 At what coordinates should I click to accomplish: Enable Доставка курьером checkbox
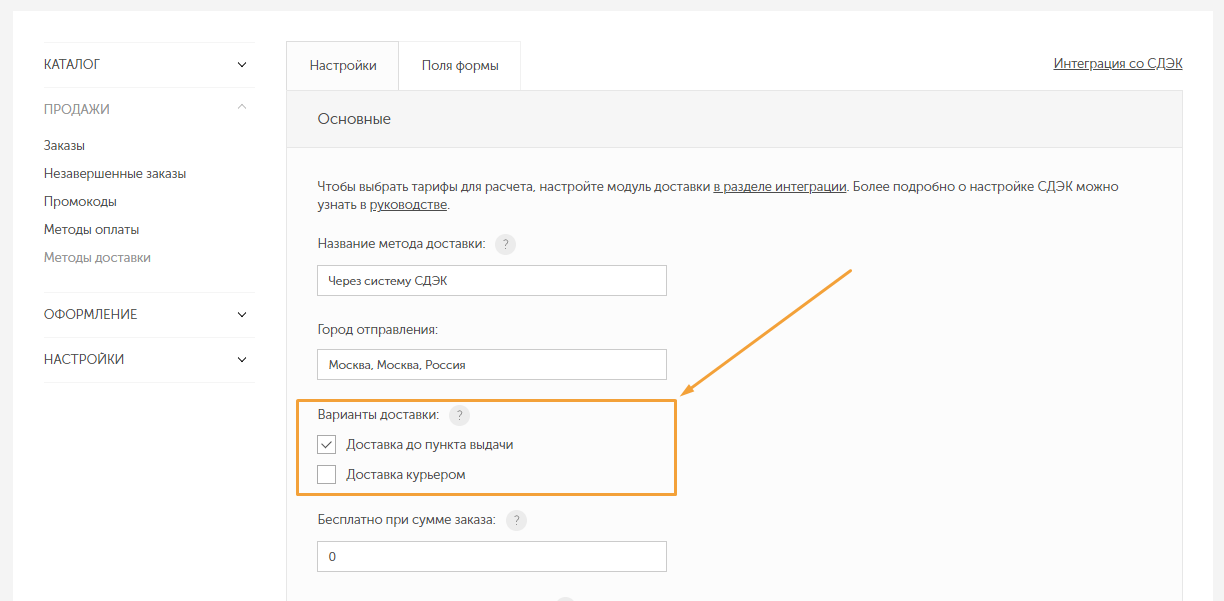[x=326, y=474]
